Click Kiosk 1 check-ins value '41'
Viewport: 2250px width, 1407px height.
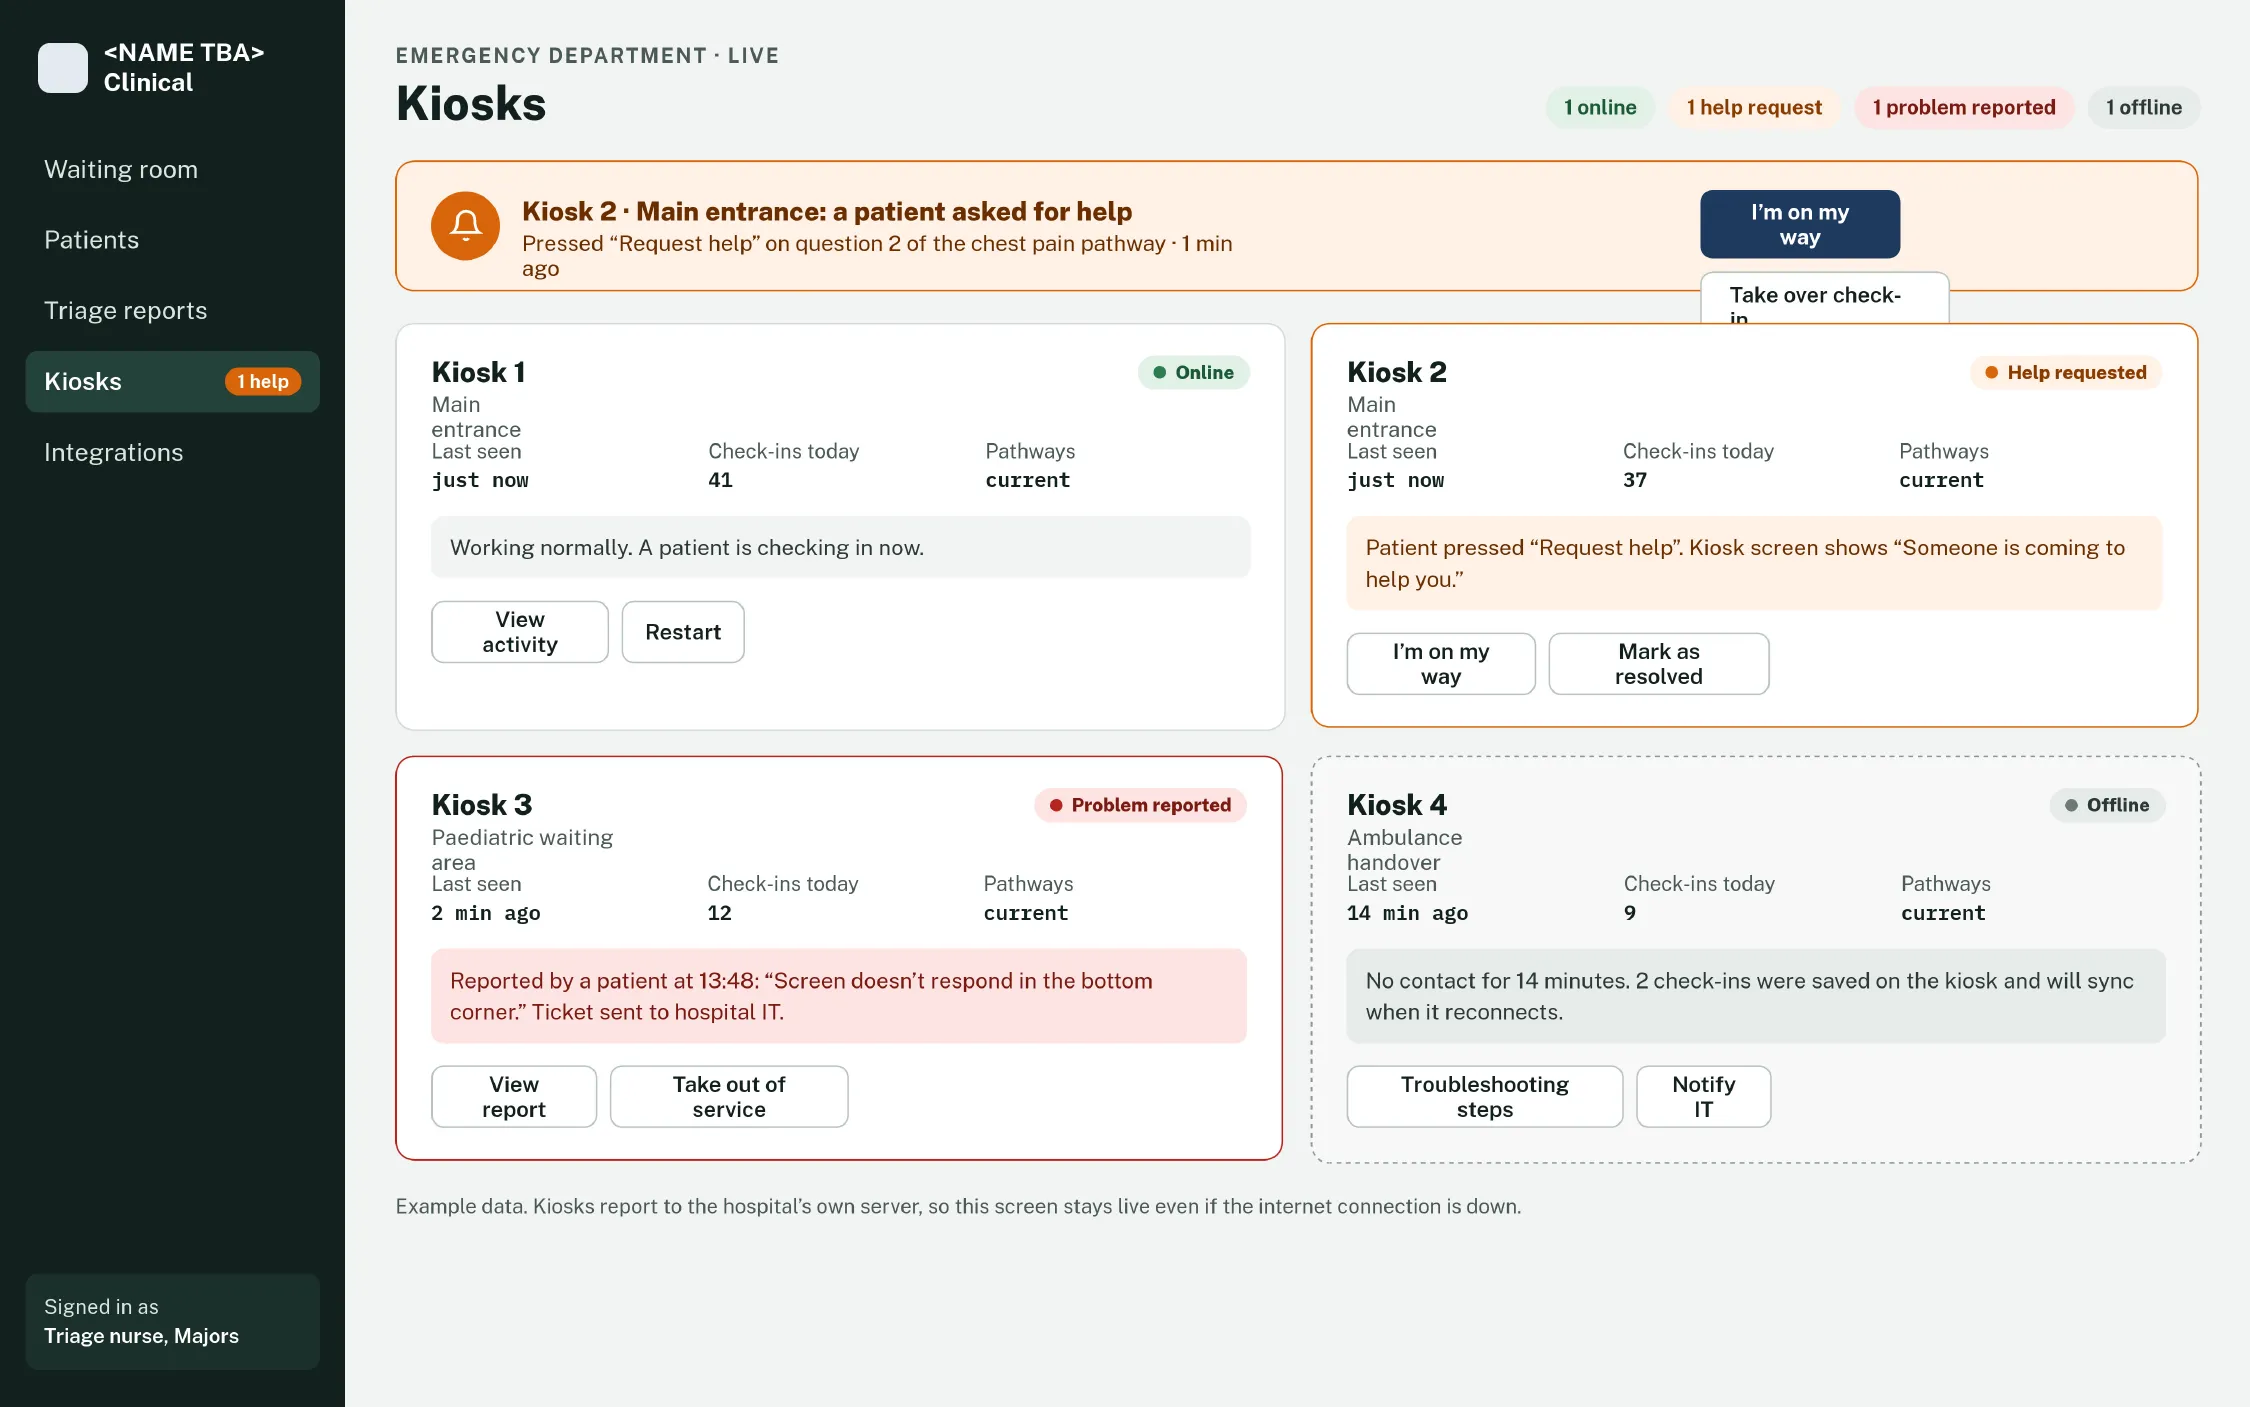click(721, 481)
